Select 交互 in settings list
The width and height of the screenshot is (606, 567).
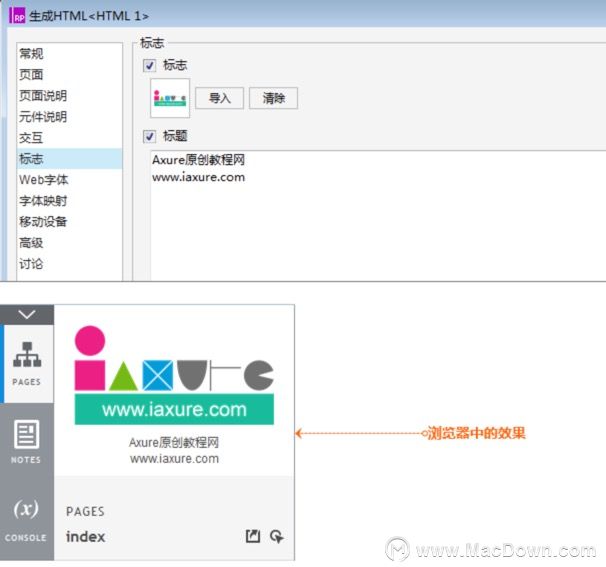70,138
